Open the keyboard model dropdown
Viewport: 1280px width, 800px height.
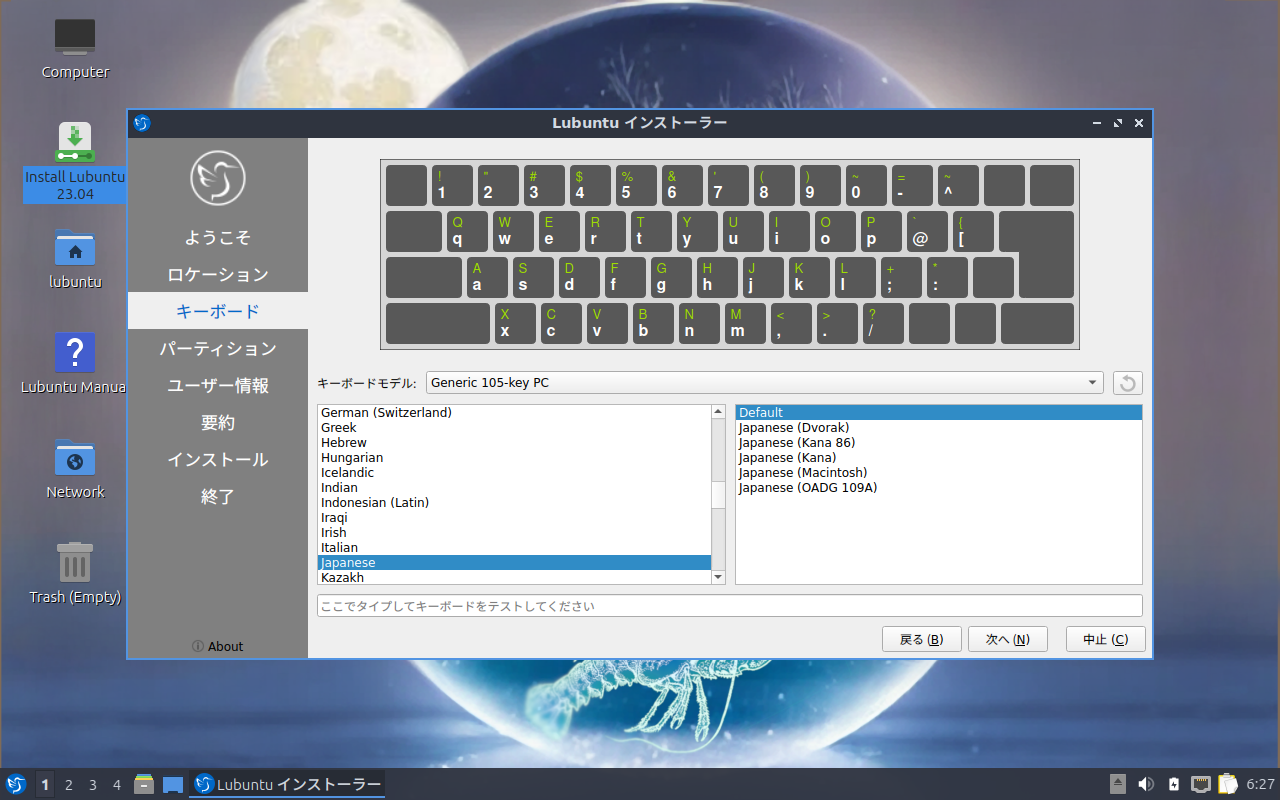[765, 383]
